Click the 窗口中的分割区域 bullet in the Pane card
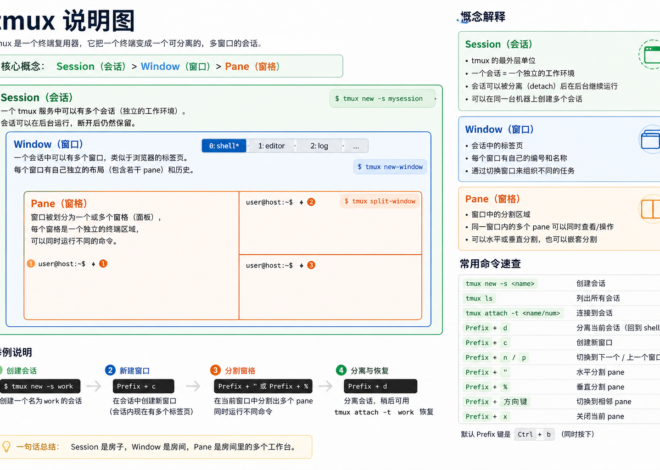 (500, 214)
